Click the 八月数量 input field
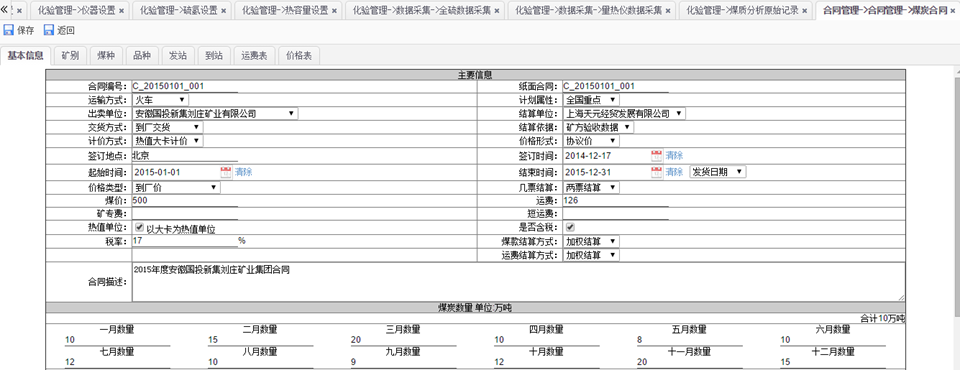Screen dimensions: 960x370 click(260, 363)
